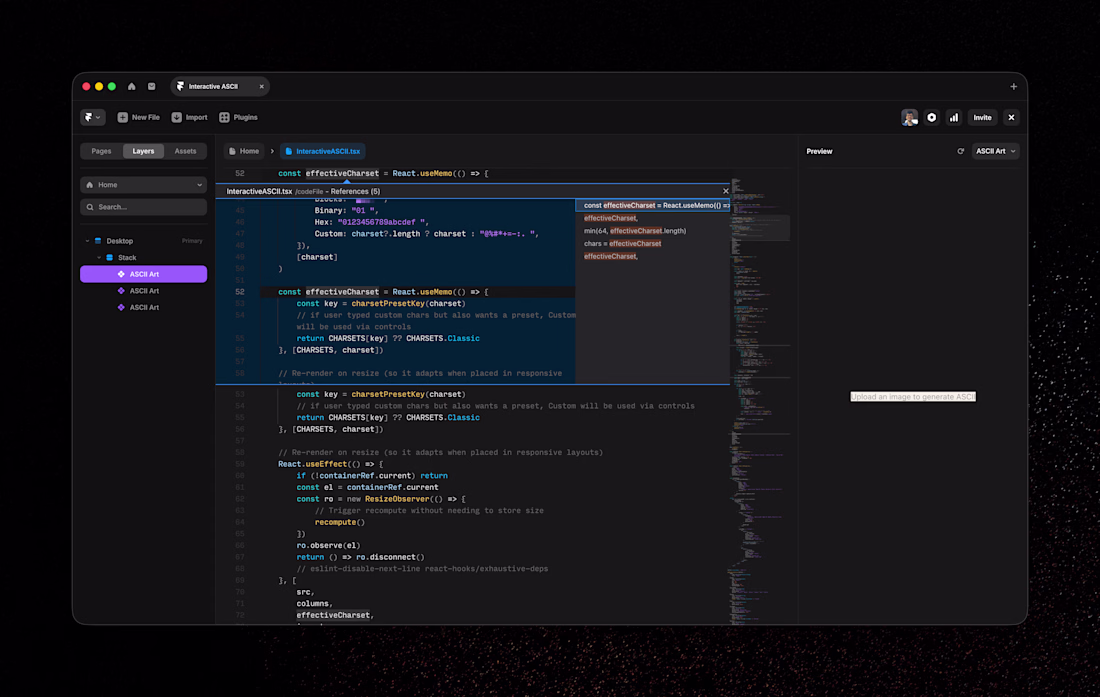Select the third ASCII Art layer
This screenshot has height=697, width=1100.
(143, 307)
